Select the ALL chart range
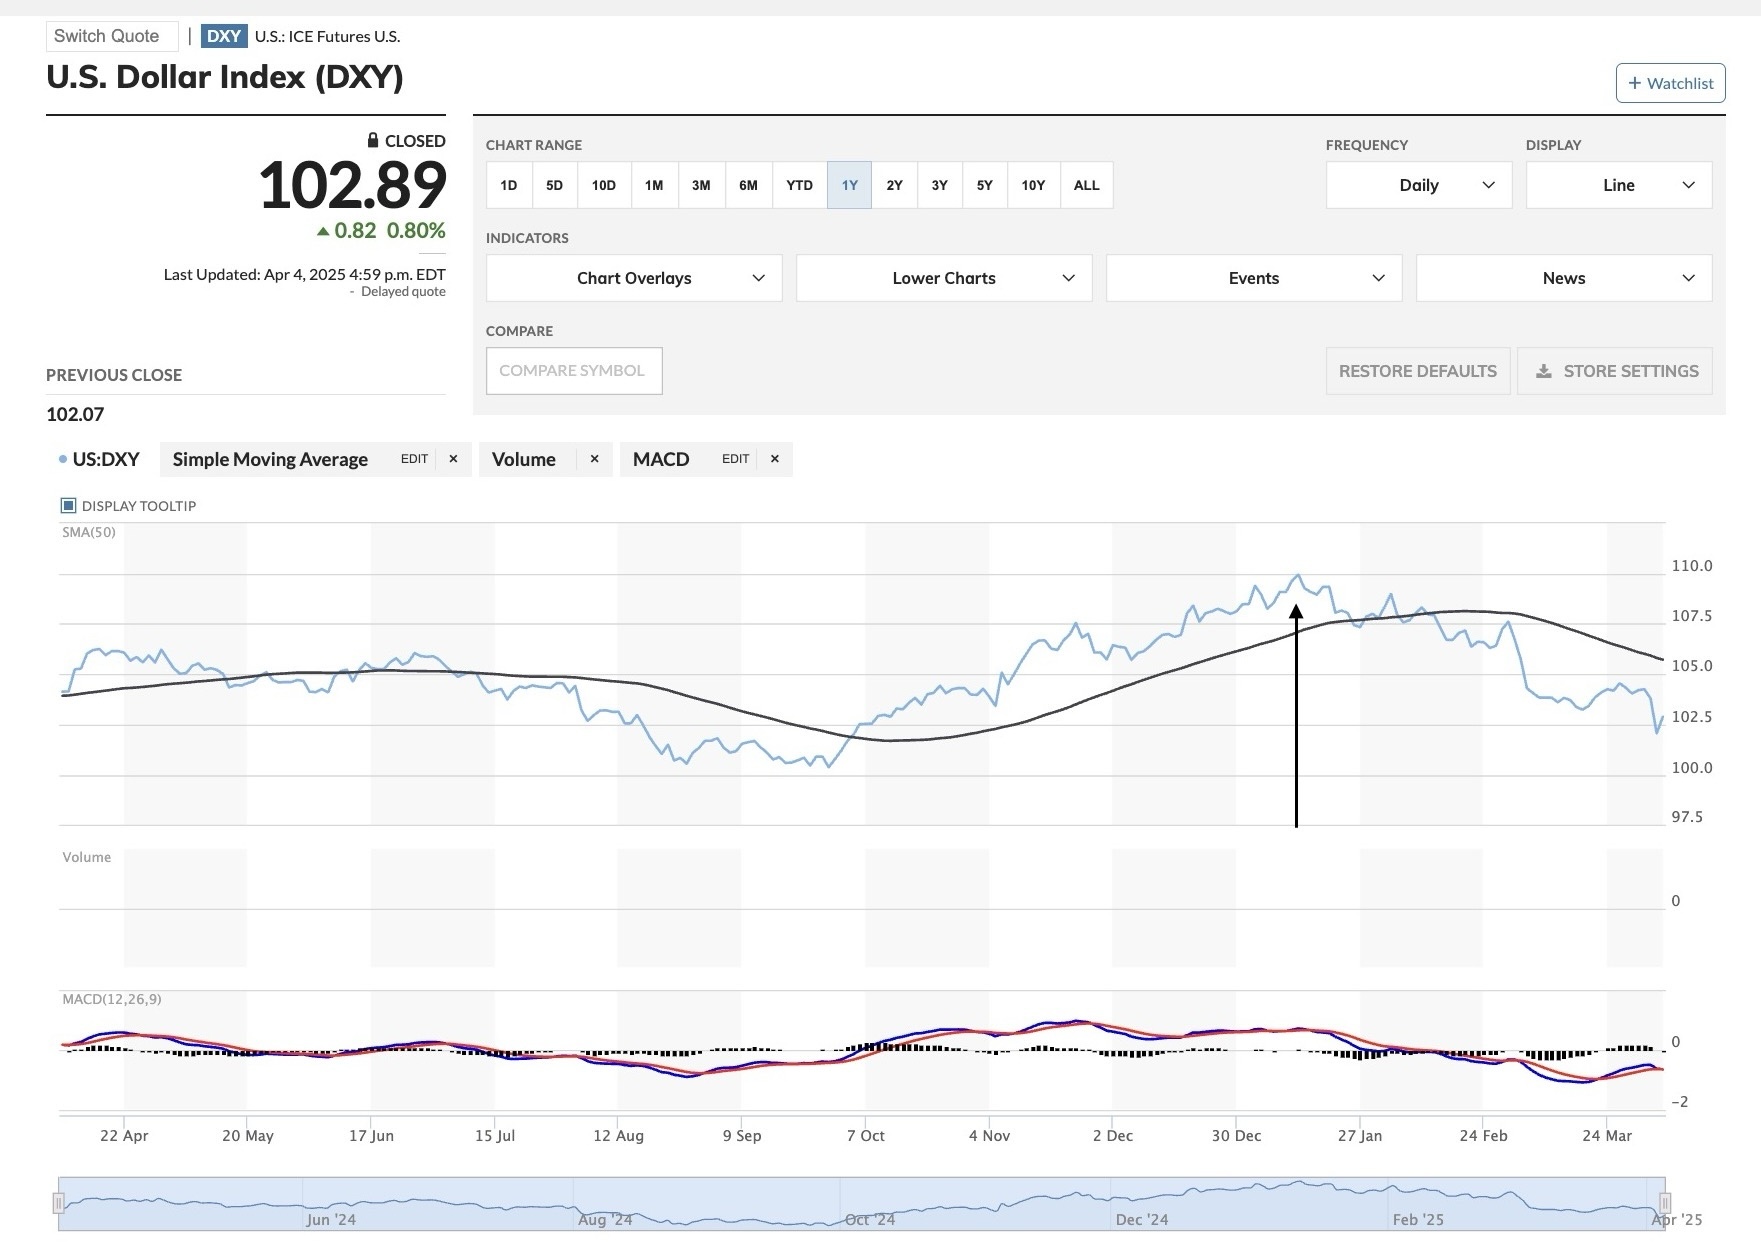The height and width of the screenshot is (1259, 1761). pos(1086,185)
